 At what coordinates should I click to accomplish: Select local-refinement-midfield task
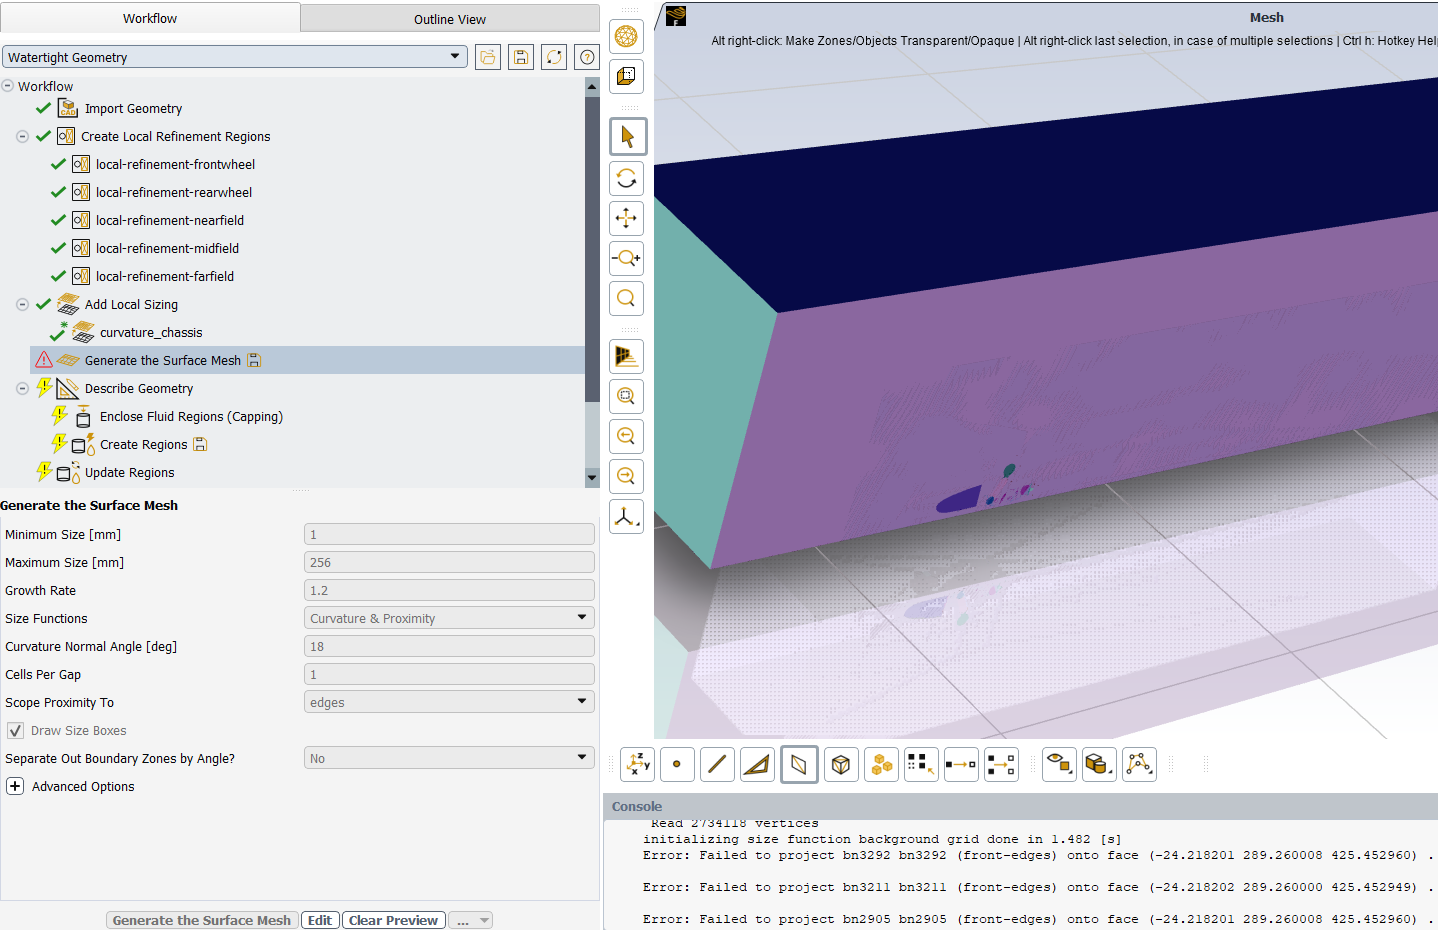point(167,248)
